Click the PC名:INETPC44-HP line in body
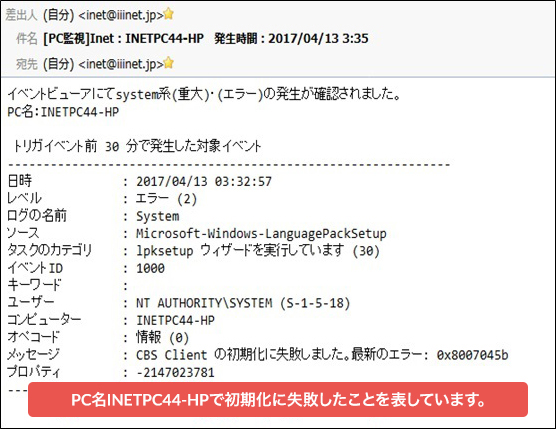556x429 pixels. pyautogui.click(x=63, y=112)
